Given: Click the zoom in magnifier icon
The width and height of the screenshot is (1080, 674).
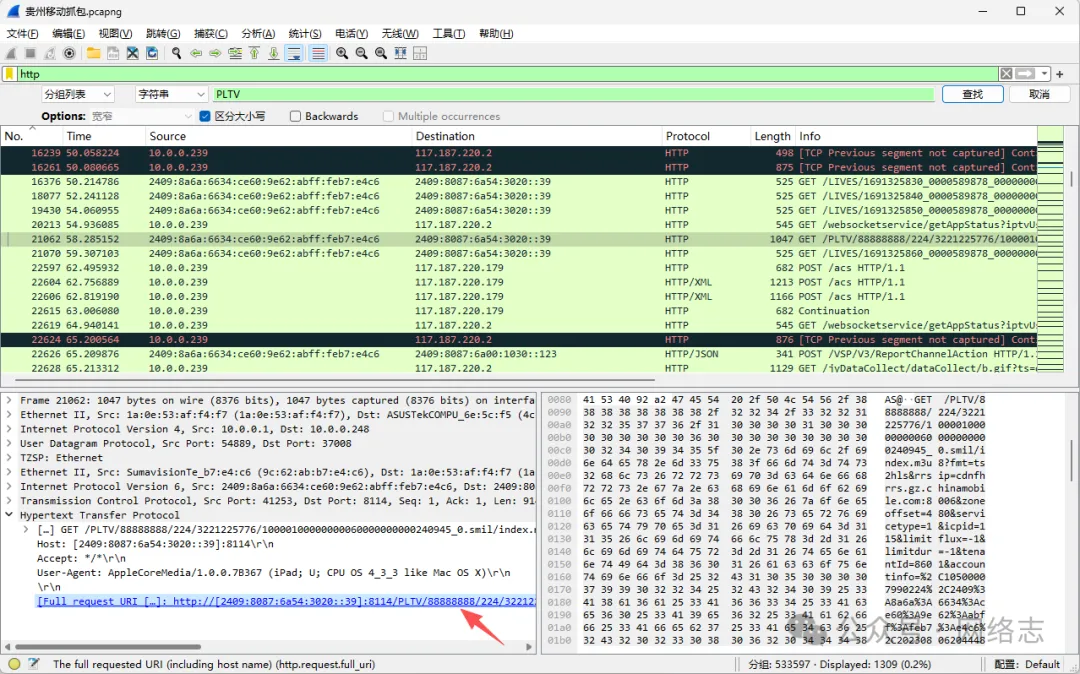Looking at the screenshot, I should pos(342,53).
